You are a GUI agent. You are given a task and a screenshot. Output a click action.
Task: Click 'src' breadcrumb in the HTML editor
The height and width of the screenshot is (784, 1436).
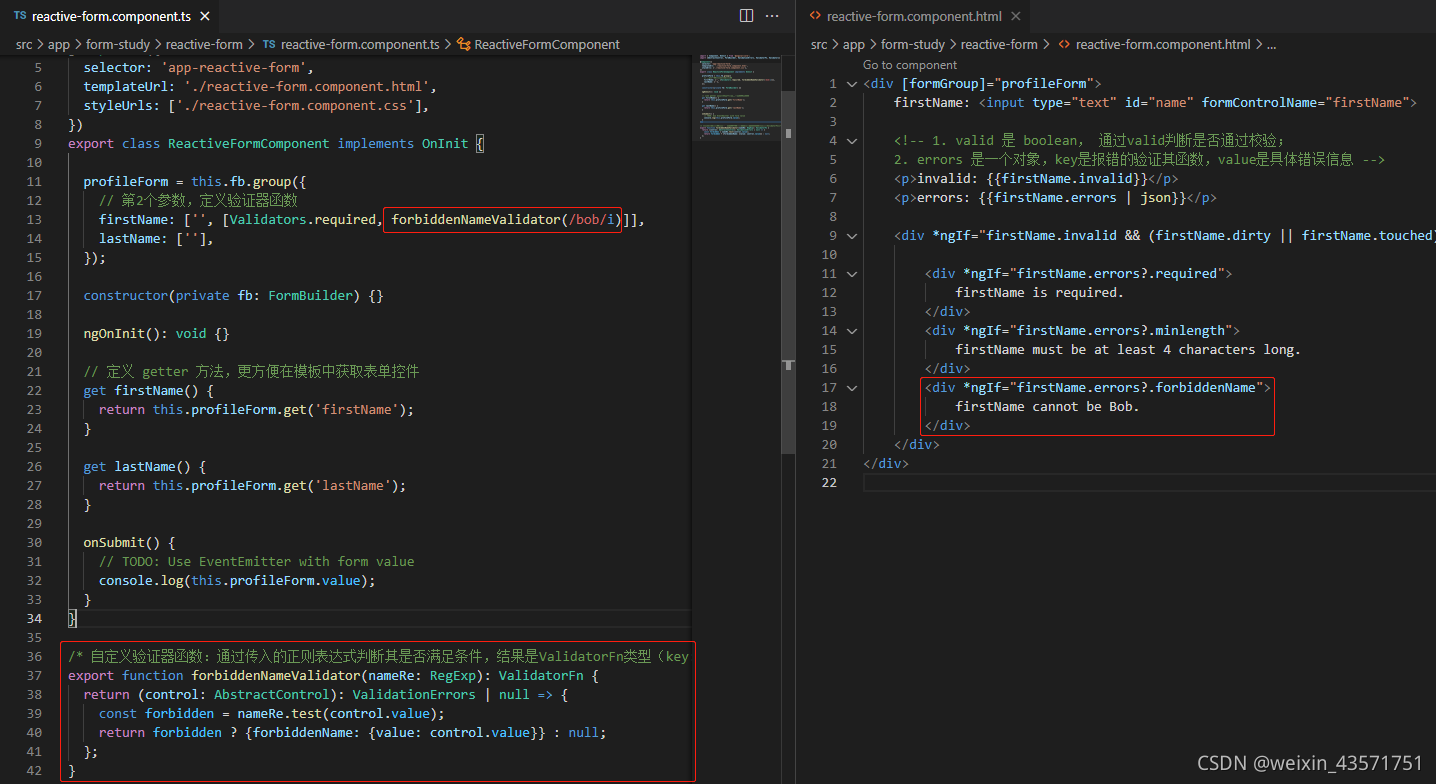[819, 44]
